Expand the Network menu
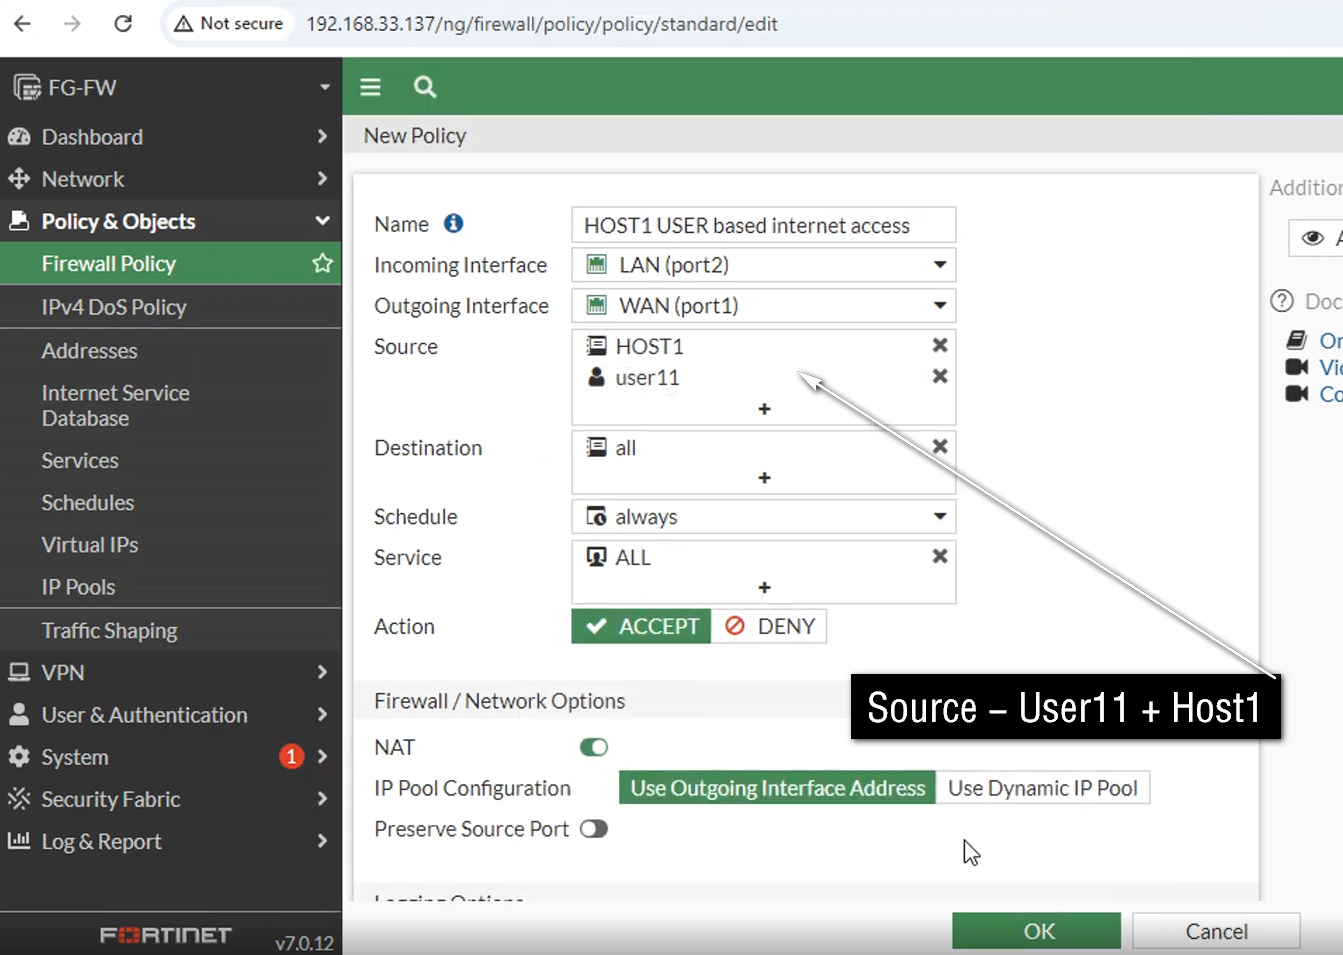 pyautogui.click(x=171, y=179)
